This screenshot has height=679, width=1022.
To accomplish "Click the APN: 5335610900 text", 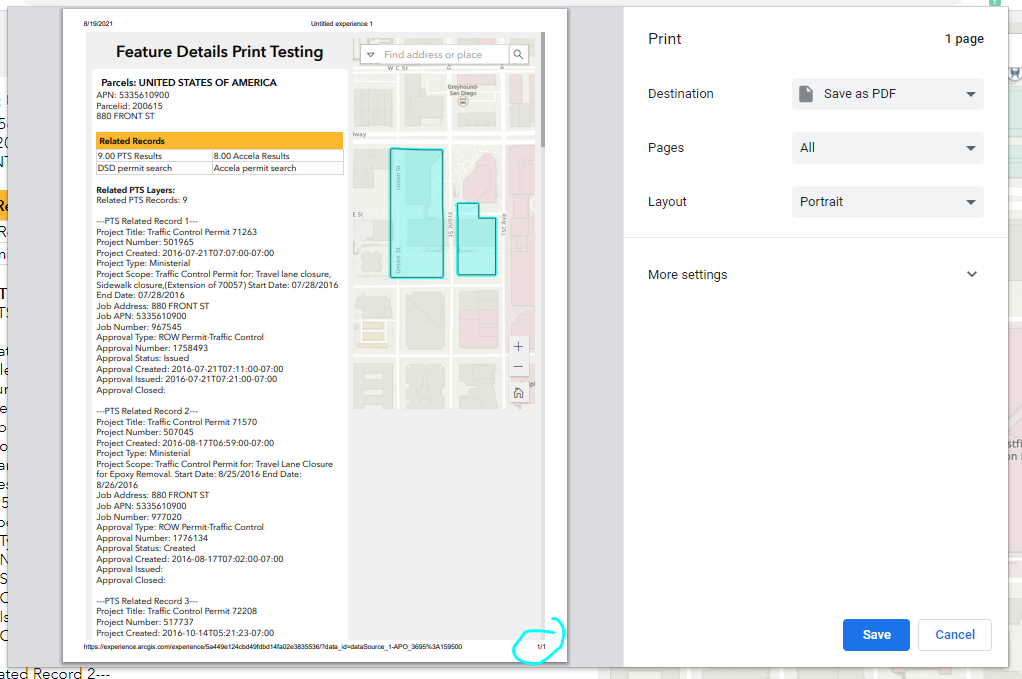I will click(133, 95).
